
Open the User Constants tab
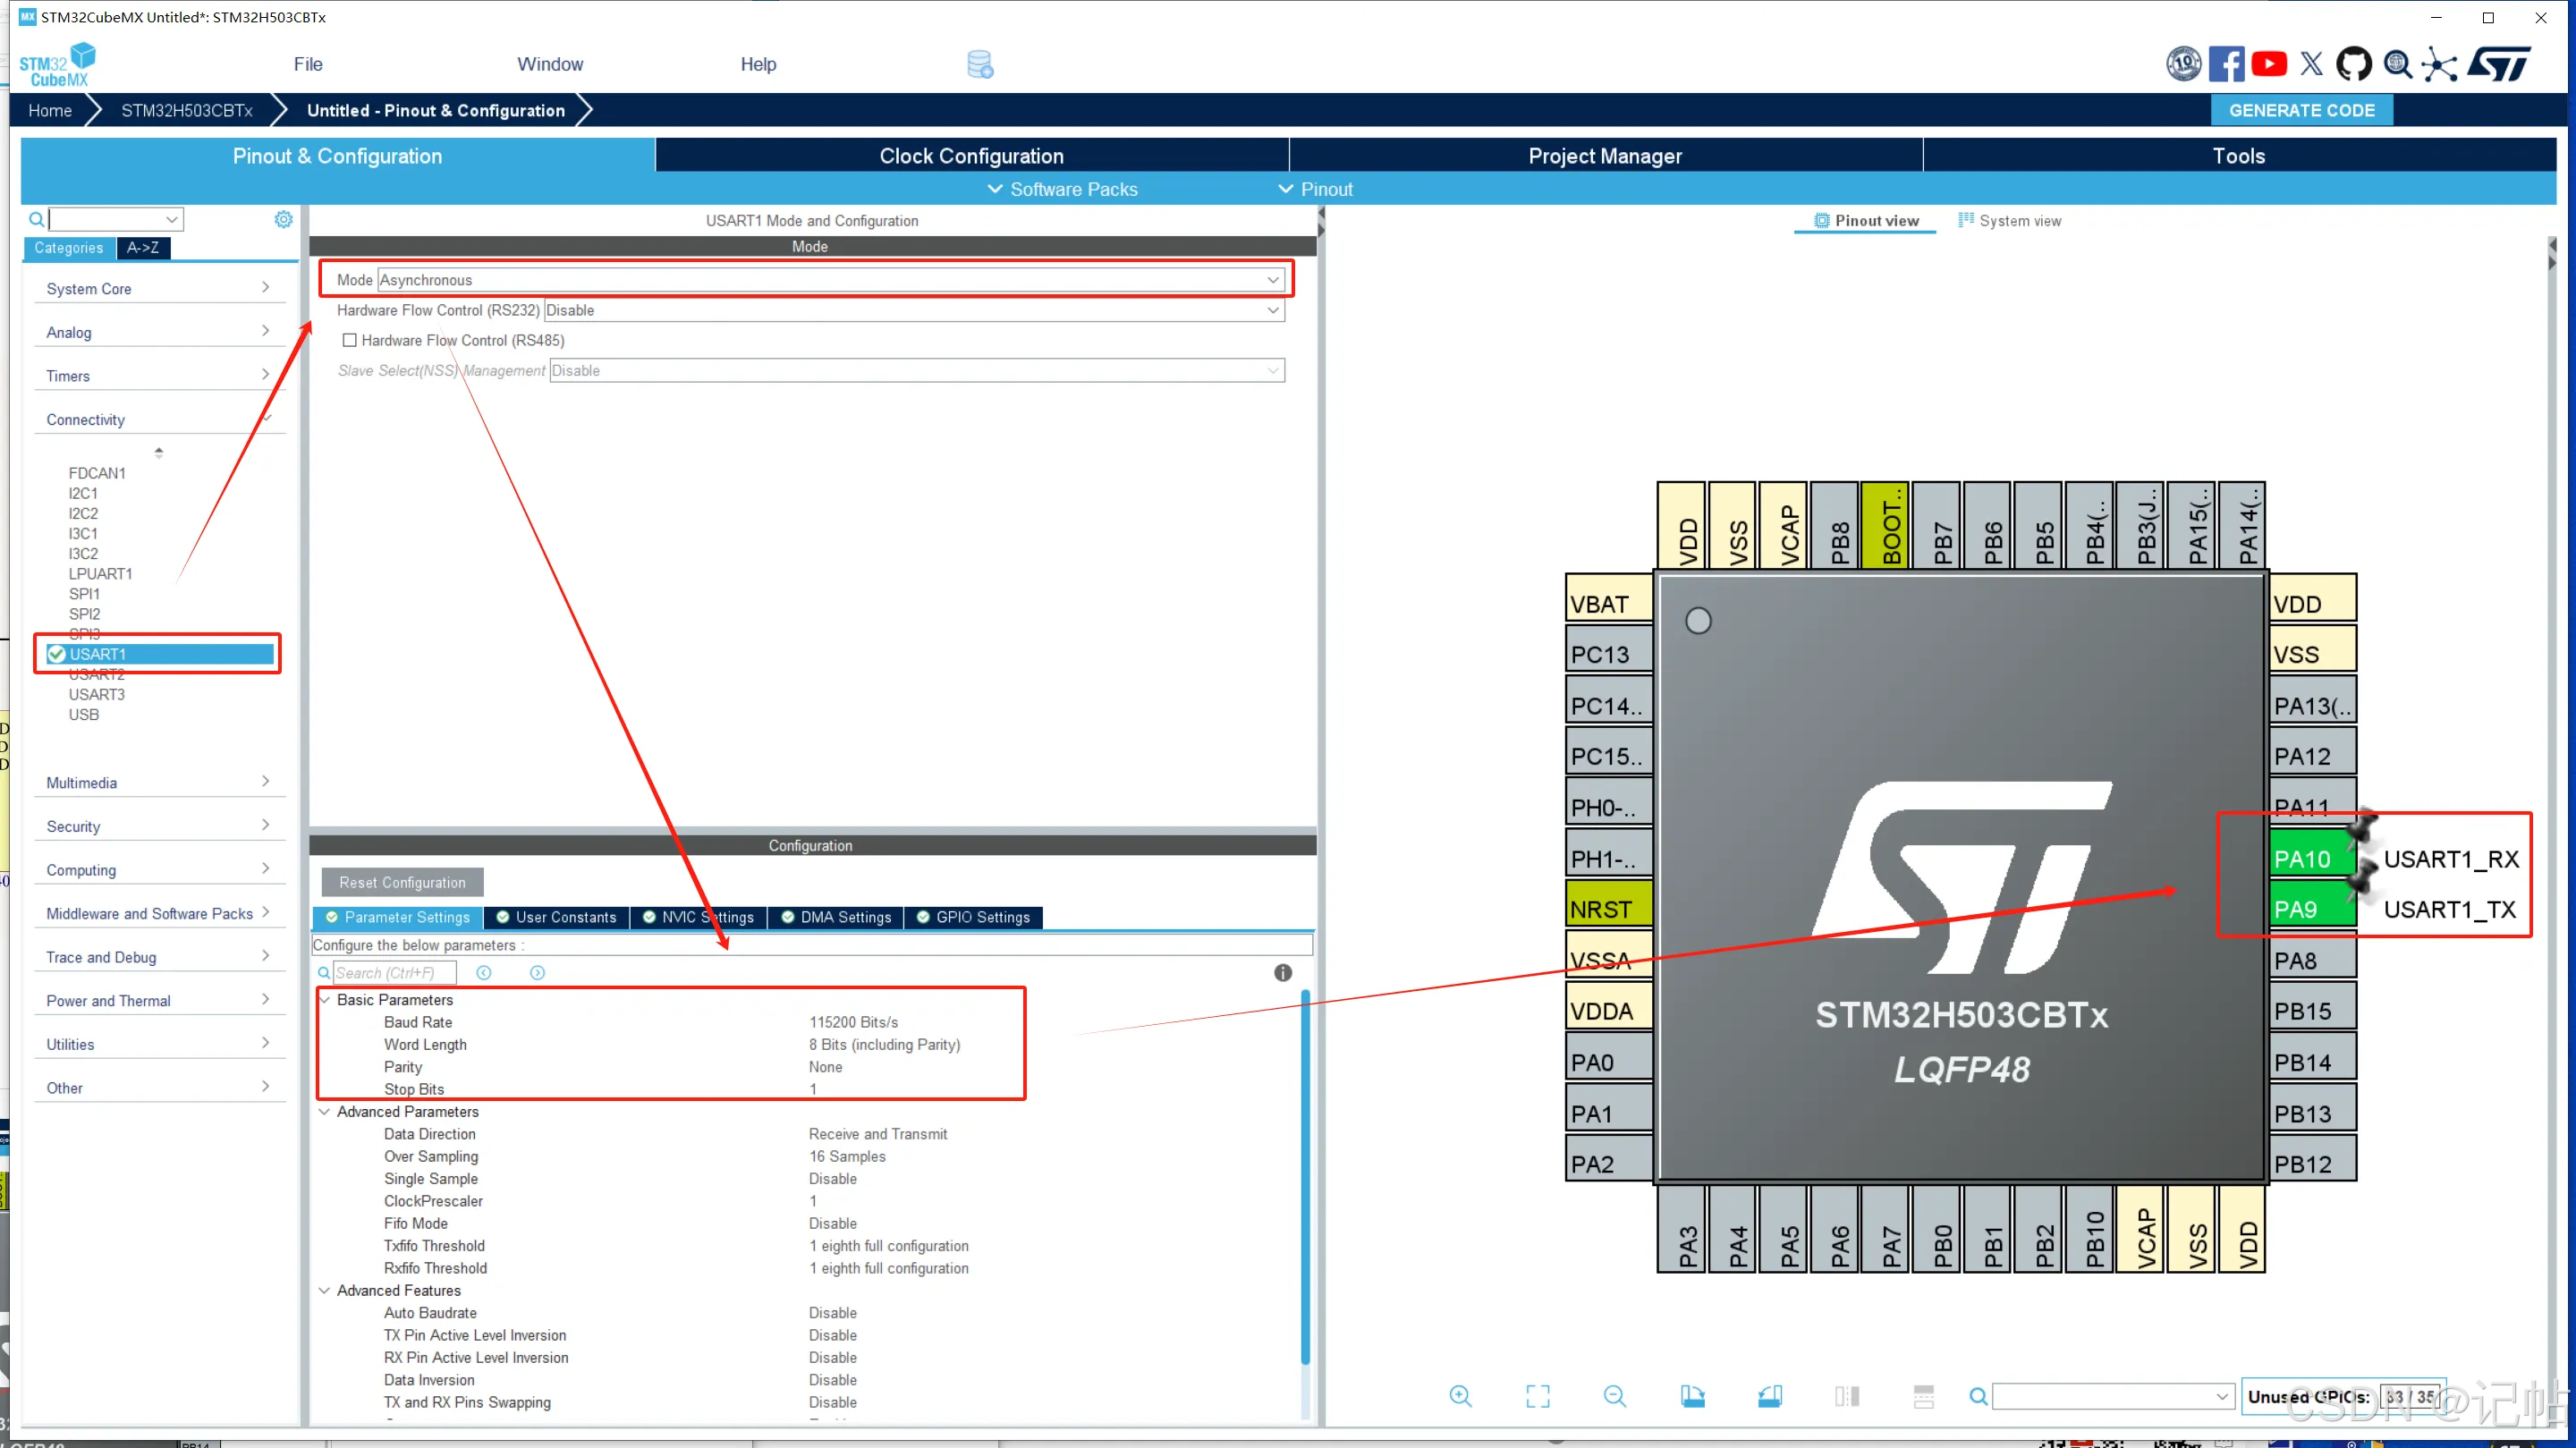[x=557, y=916]
